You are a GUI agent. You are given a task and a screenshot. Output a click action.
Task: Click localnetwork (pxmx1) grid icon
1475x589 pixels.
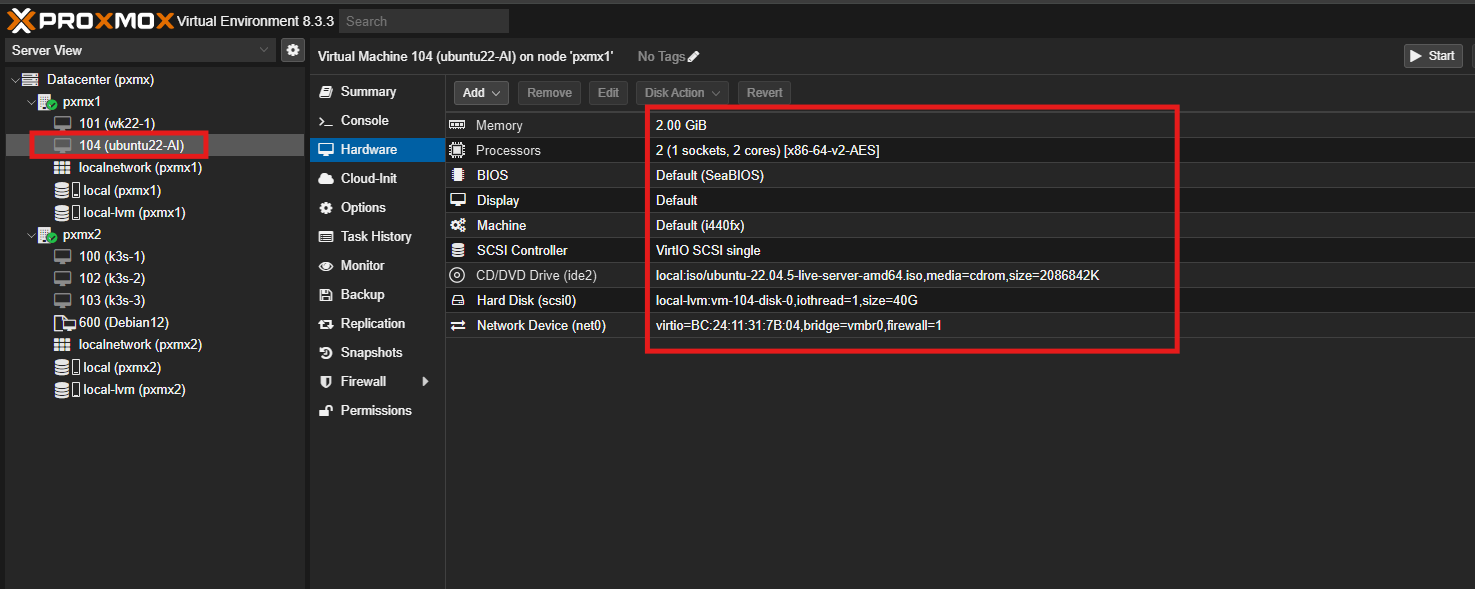coord(63,168)
